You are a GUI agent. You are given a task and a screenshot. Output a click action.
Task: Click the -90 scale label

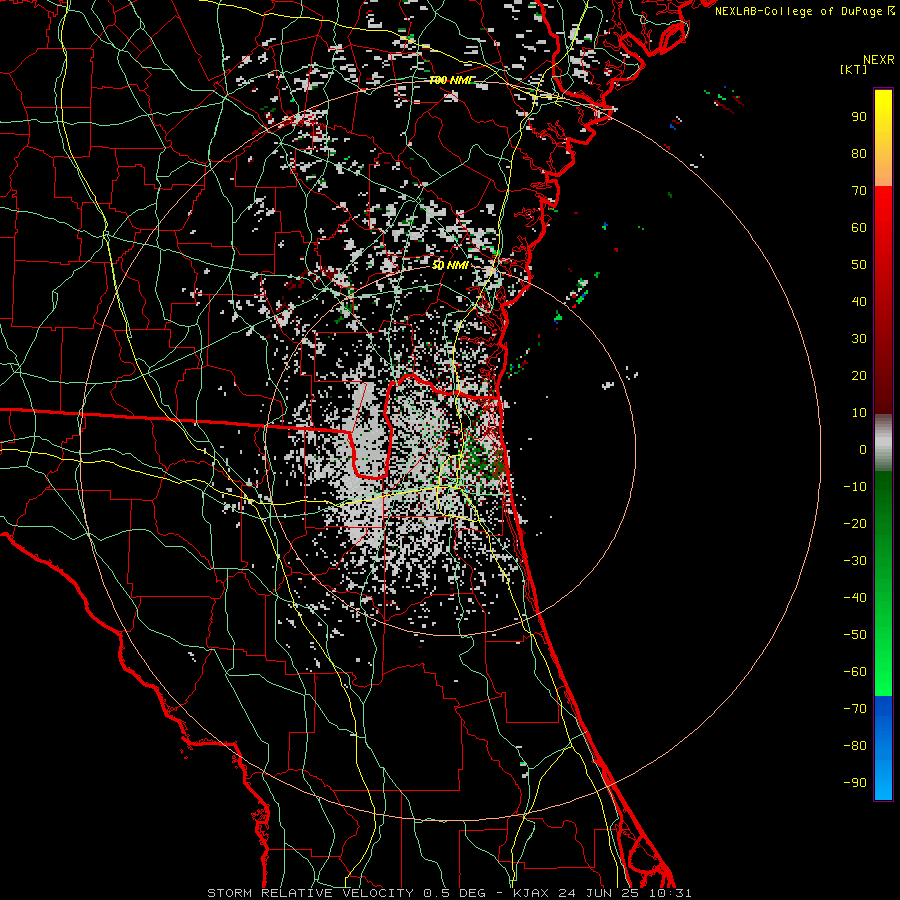click(x=855, y=783)
